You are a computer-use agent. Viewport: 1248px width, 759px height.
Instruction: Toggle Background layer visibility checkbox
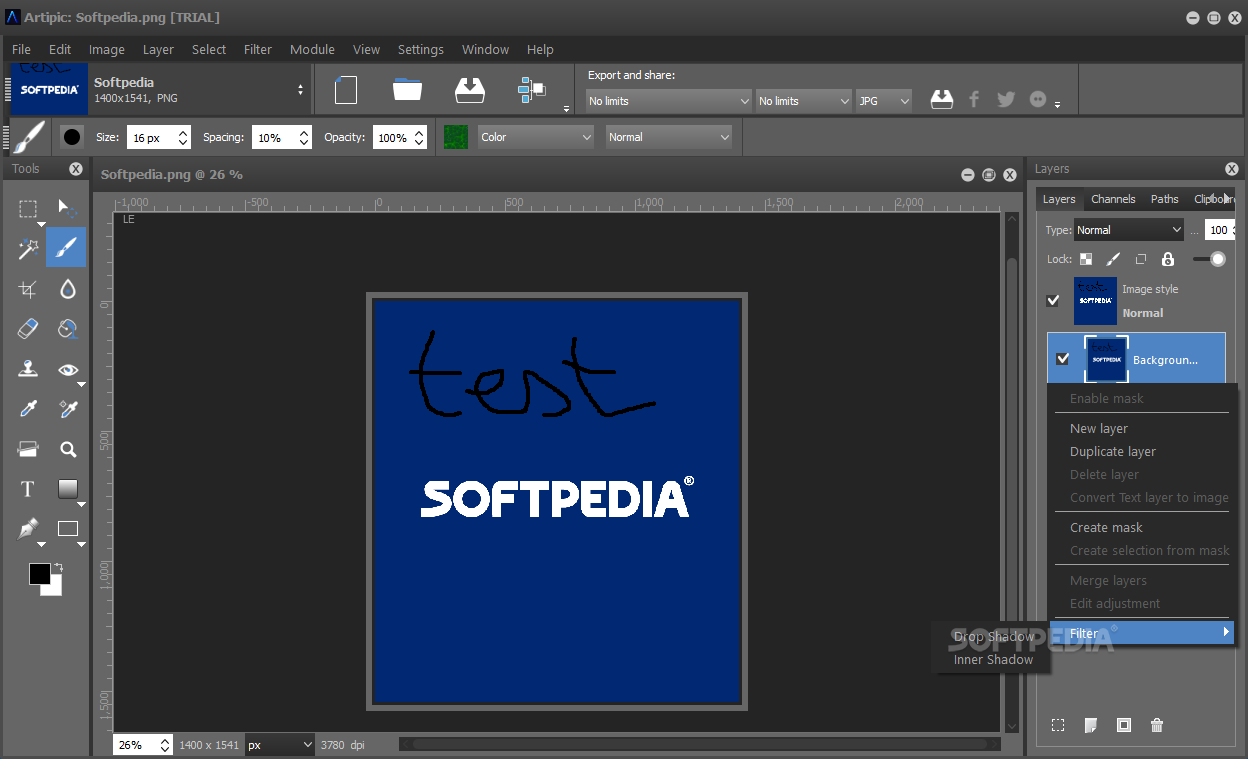coord(1063,359)
